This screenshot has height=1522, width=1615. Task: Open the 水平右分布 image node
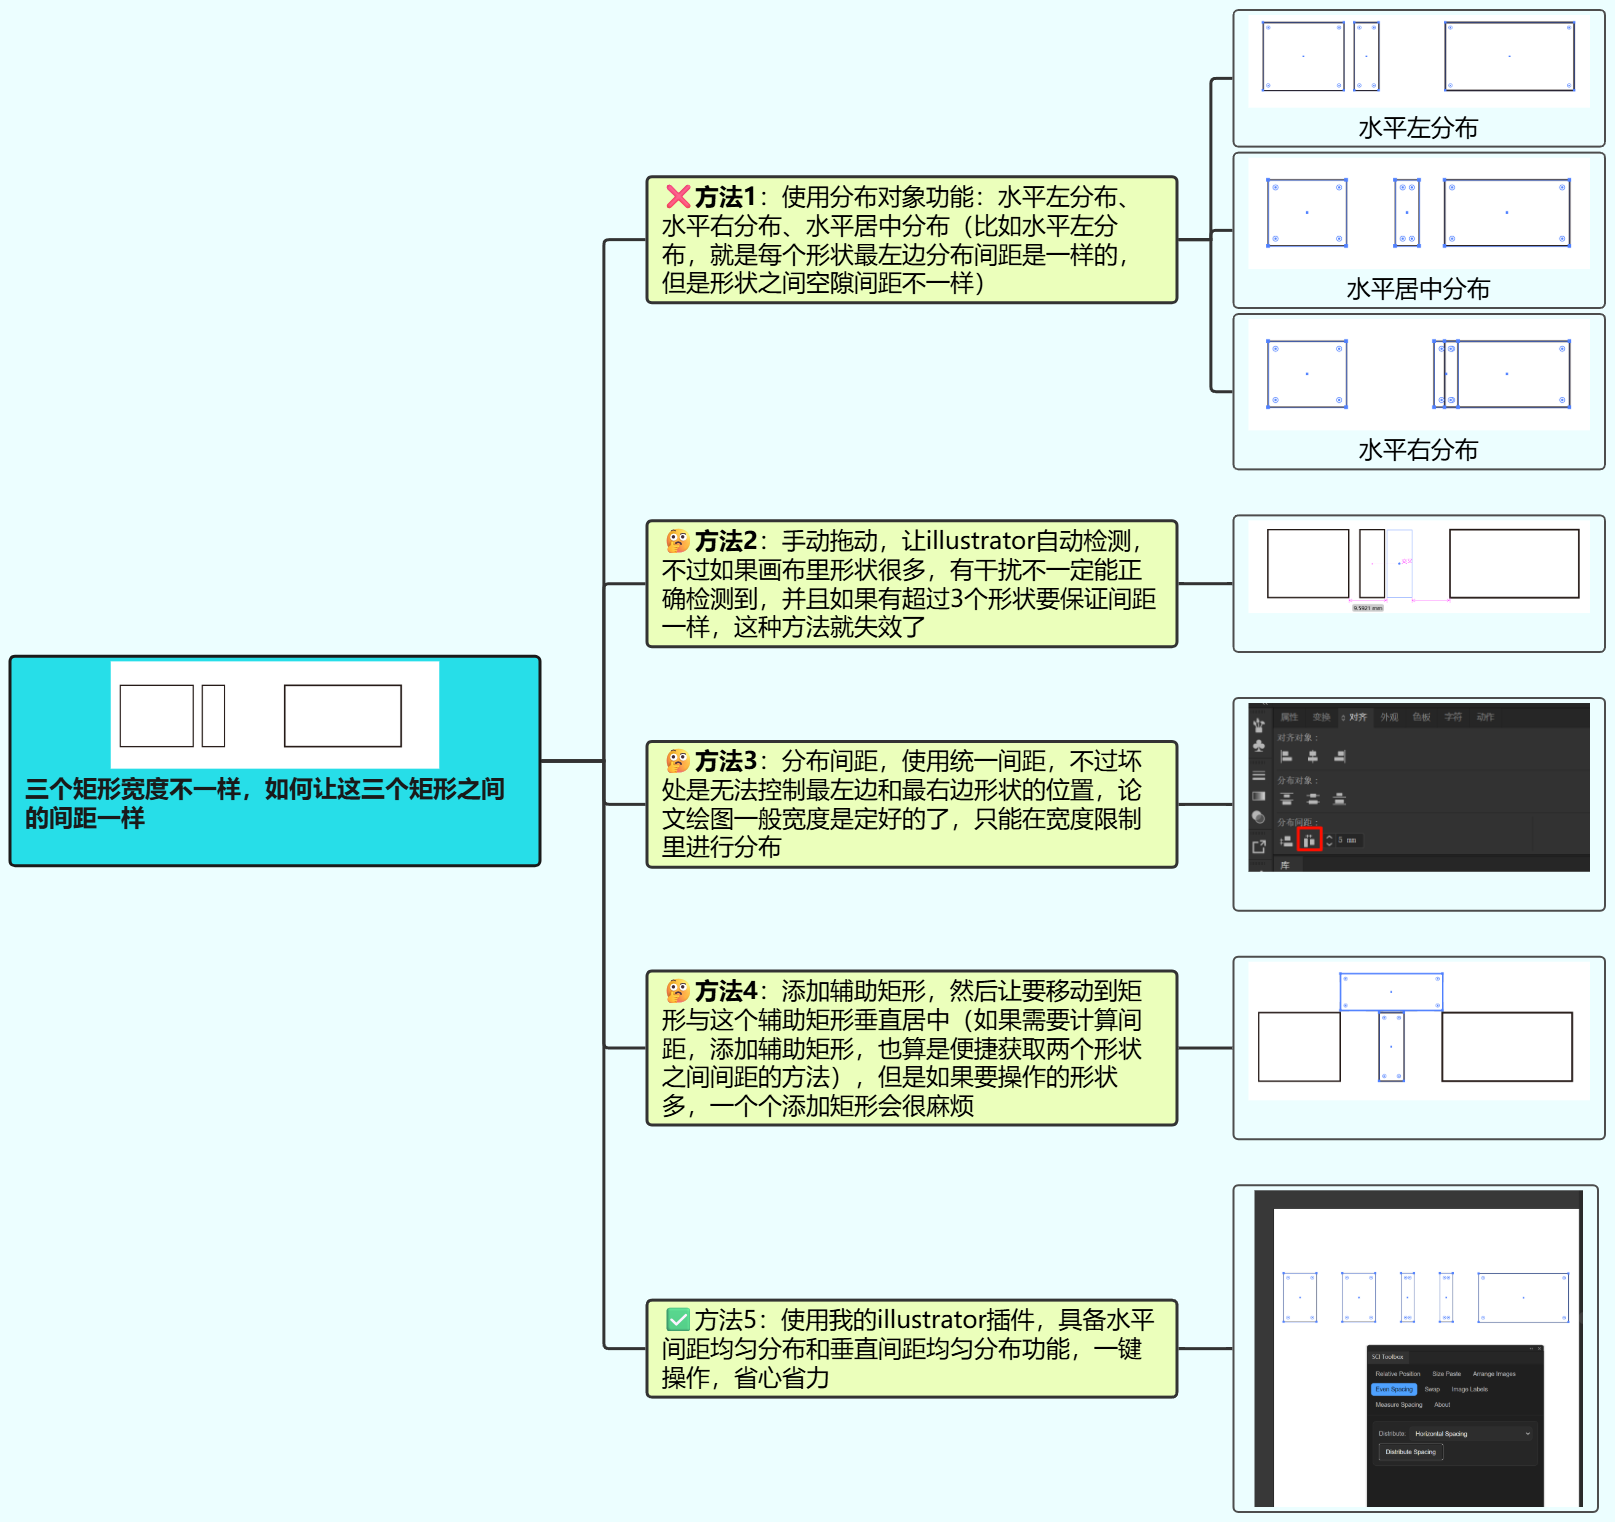1419,392
